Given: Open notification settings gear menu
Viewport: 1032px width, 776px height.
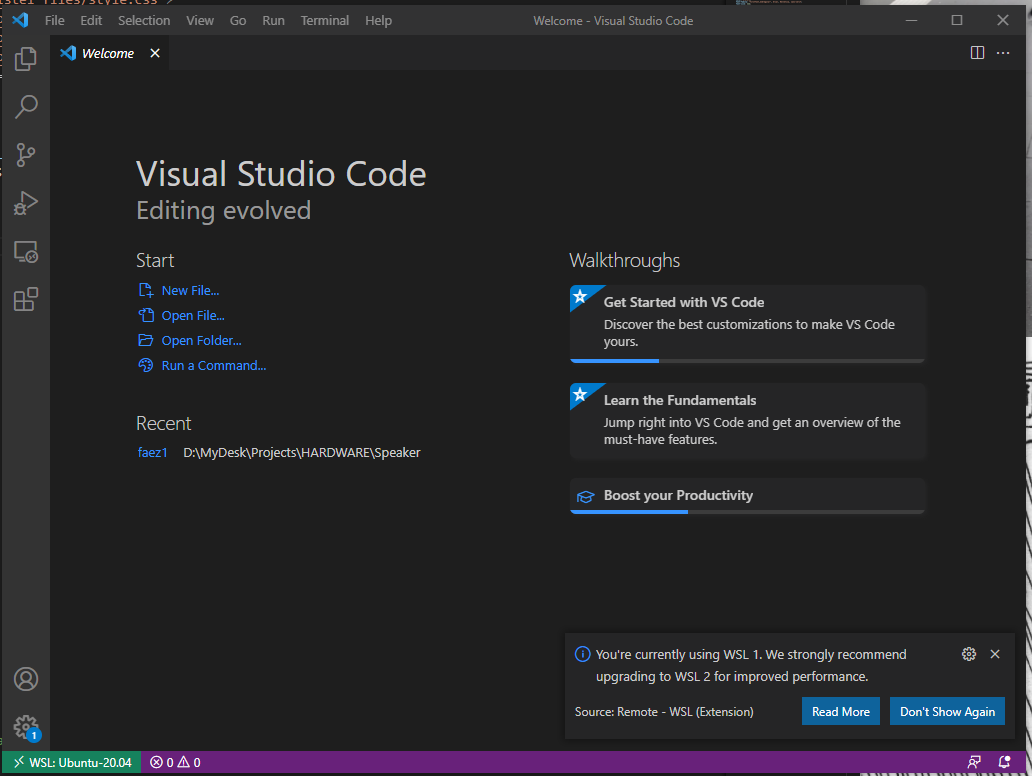Looking at the screenshot, I should click(x=968, y=654).
